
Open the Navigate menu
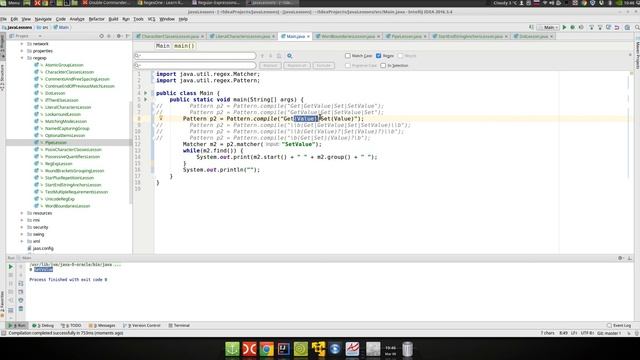[x=43, y=19]
